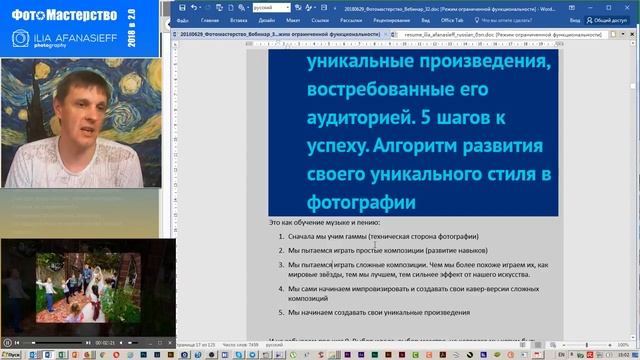
Task: Undo the last action in Word
Action: click(194, 8)
